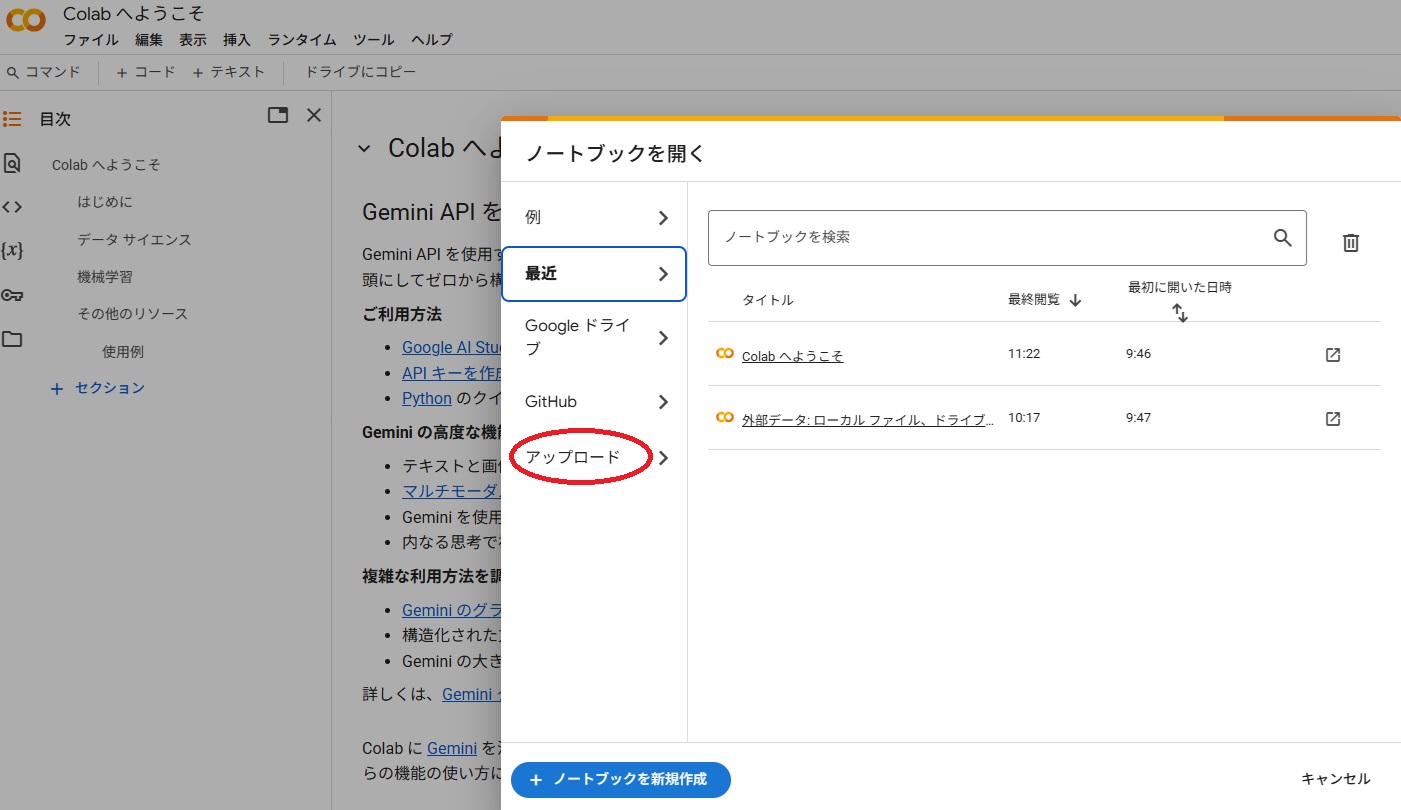
Task: Add a code cell with + コード
Action: pyautogui.click(x=146, y=72)
